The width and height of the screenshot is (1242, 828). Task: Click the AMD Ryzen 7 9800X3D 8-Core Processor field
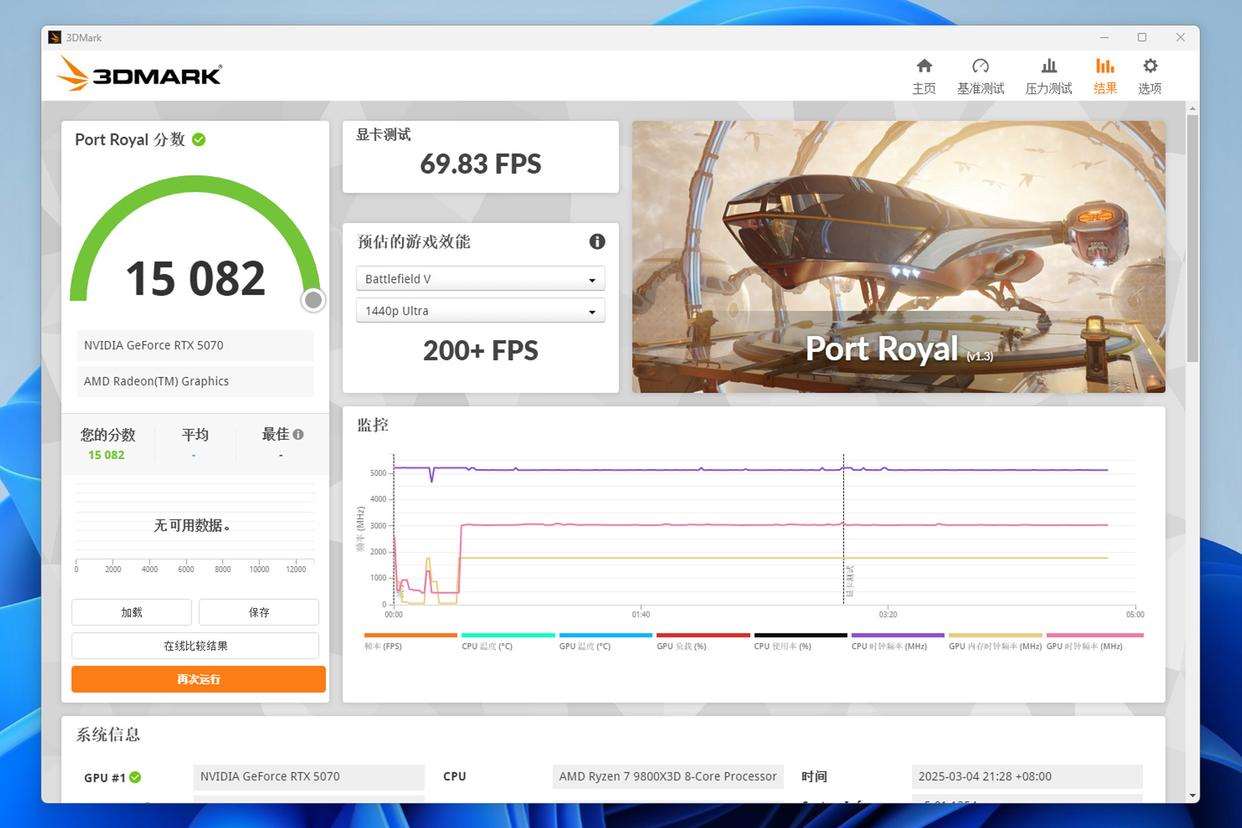668,777
